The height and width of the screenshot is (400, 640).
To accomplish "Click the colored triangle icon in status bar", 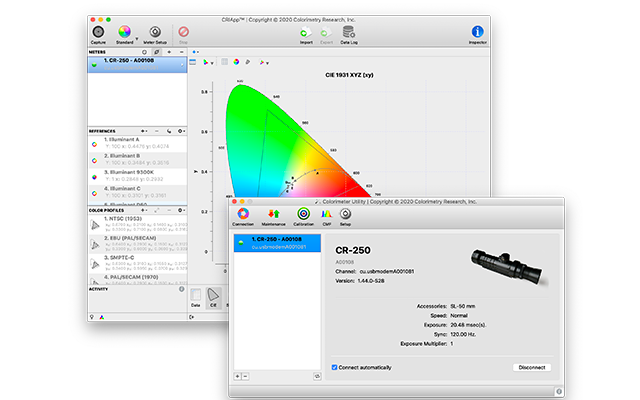I will tap(102, 317).
